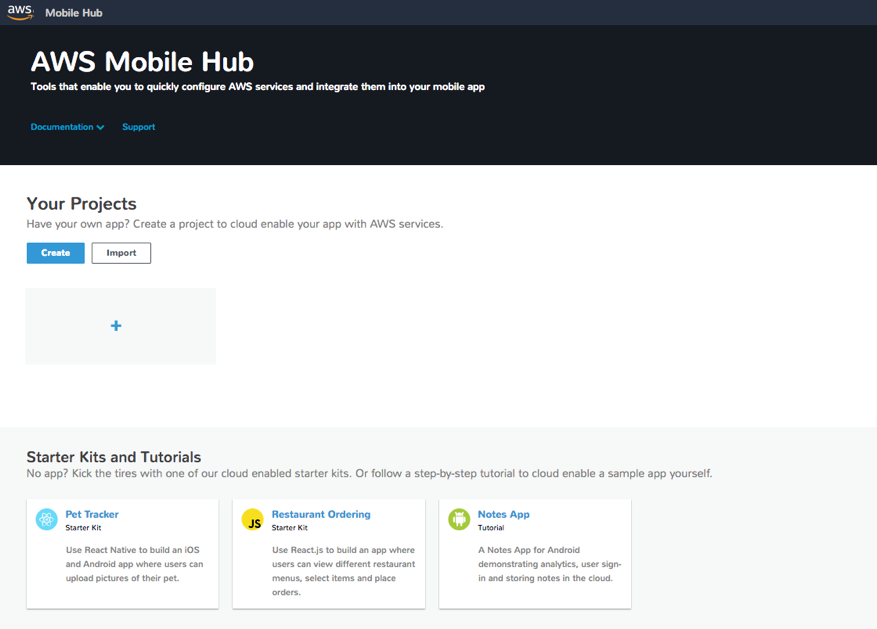Click the plus icon to add project
This screenshot has height=629, width=877.
tap(116, 326)
